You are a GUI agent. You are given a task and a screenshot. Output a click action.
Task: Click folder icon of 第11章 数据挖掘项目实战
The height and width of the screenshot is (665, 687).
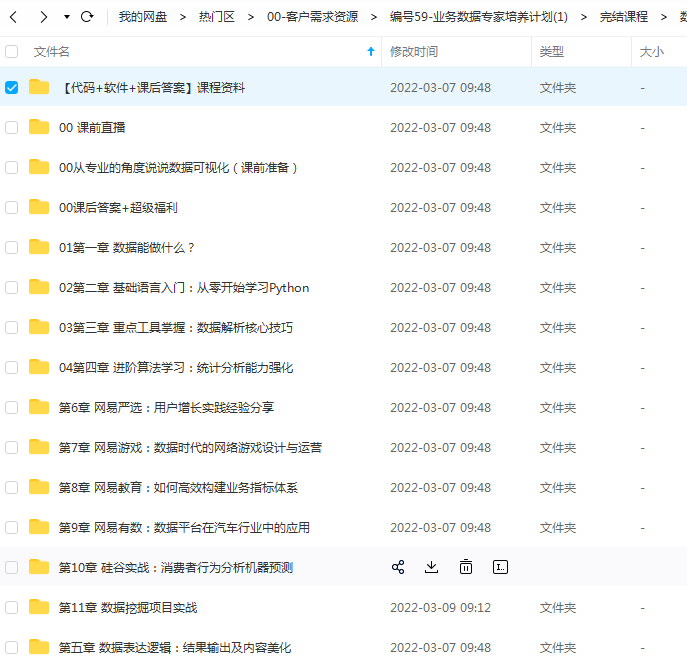tap(39, 607)
